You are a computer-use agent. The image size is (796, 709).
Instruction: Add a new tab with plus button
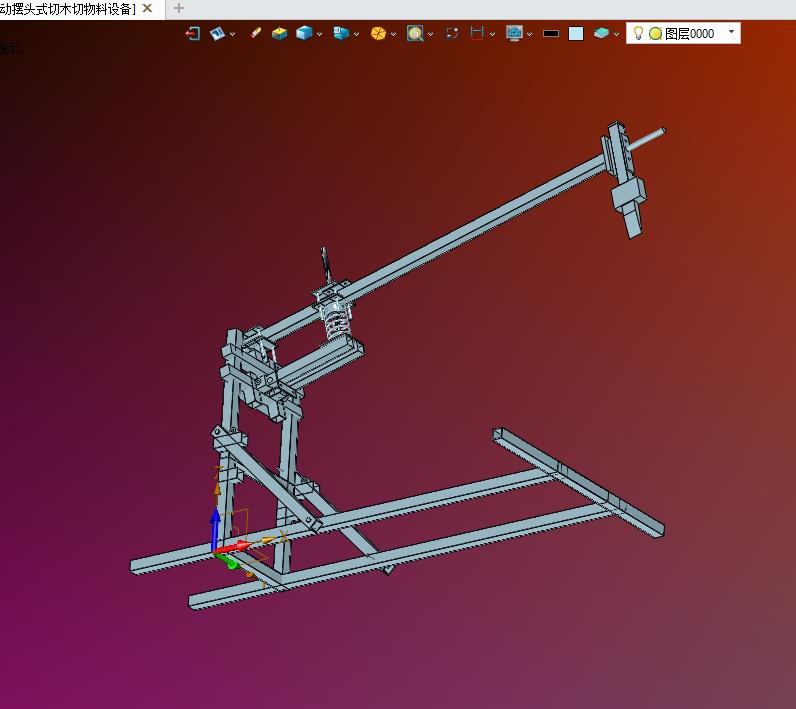pos(178,8)
